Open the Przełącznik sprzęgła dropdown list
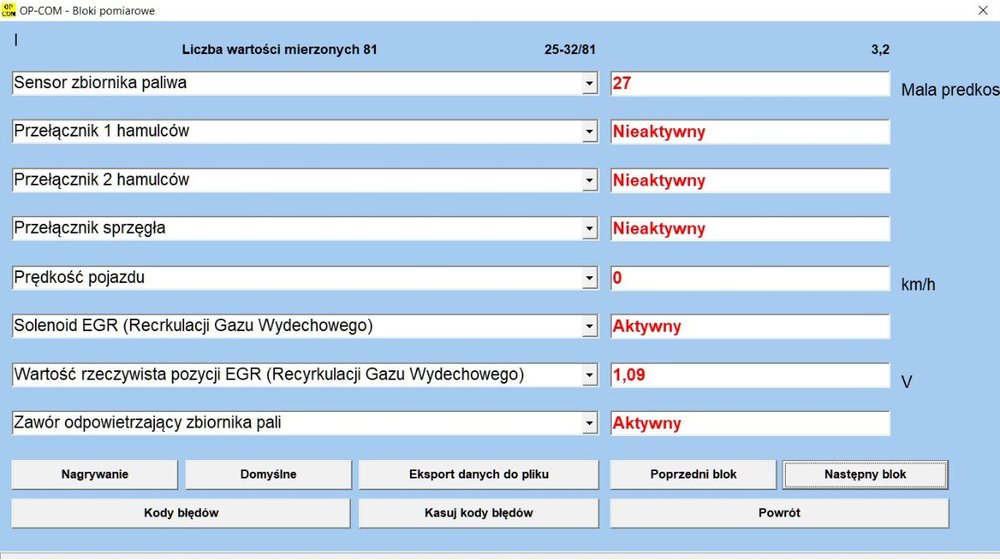Viewport: 1000px width, 560px height. point(589,230)
